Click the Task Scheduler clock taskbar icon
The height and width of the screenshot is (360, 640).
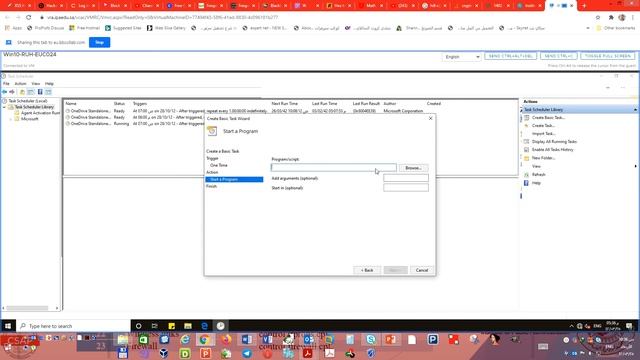pyautogui.click(x=220, y=326)
